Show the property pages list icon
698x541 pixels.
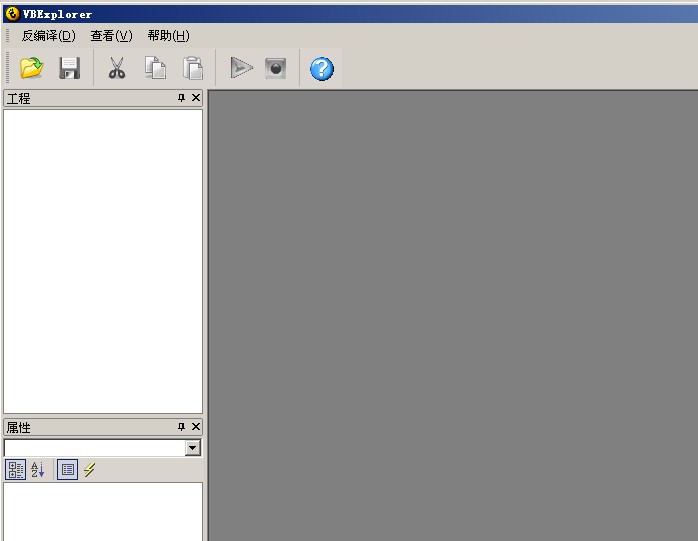click(x=68, y=470)
